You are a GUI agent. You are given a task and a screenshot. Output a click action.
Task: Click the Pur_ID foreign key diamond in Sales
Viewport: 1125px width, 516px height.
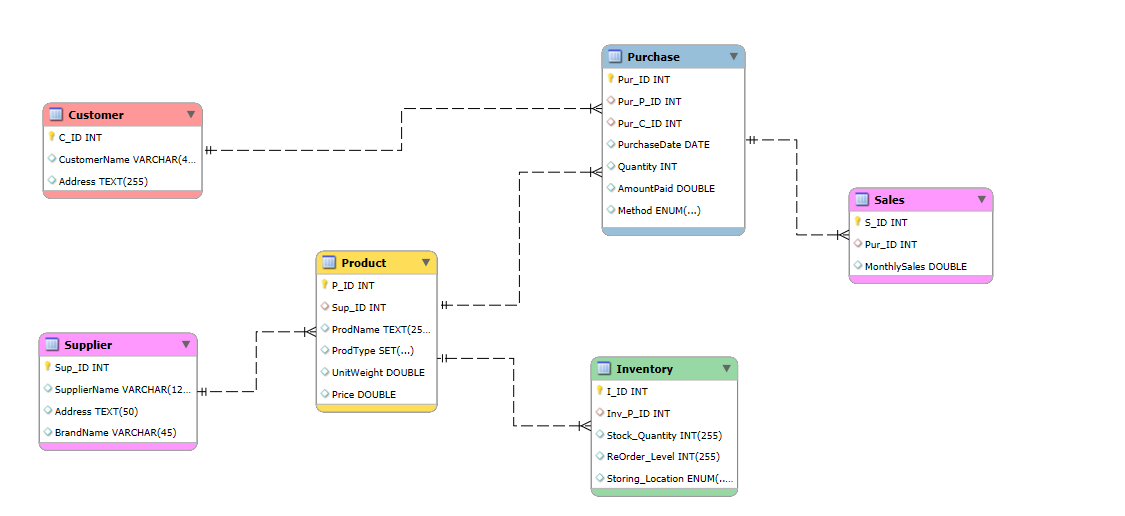coord(857,244)
